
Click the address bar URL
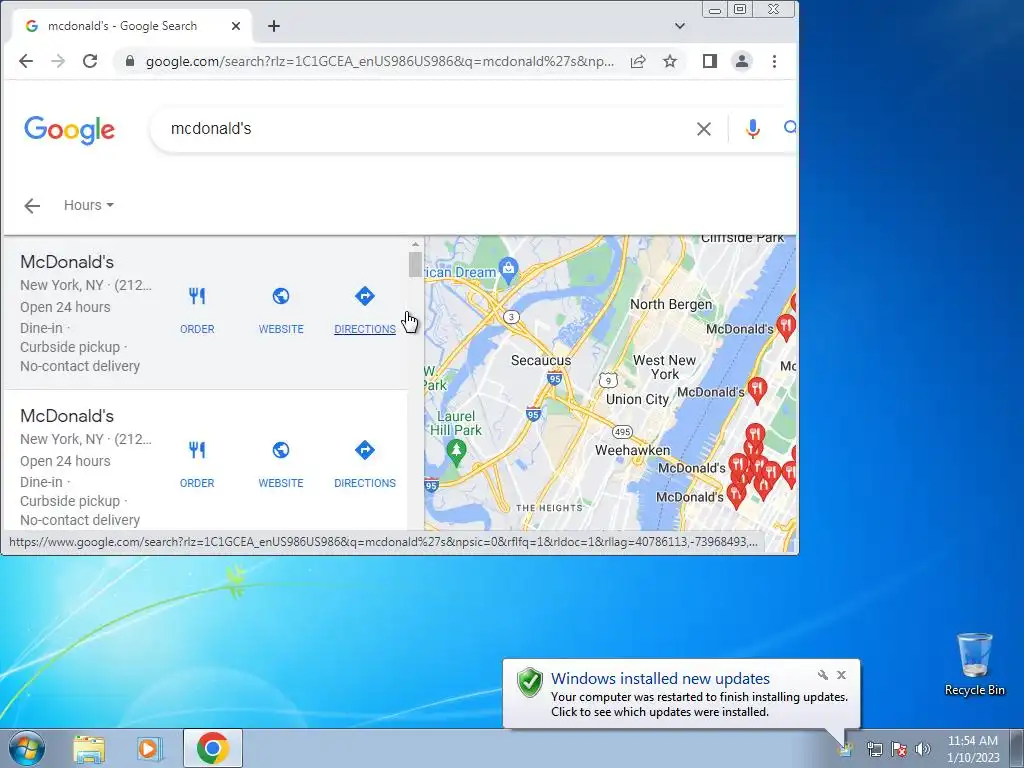(379, 61)
